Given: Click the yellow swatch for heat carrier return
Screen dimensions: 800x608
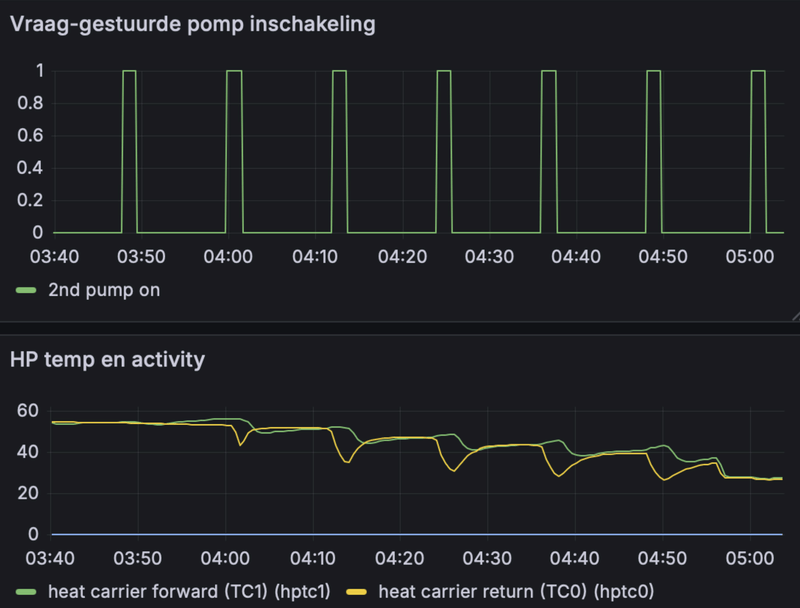Looking at the screenshot, I should 357,592.
